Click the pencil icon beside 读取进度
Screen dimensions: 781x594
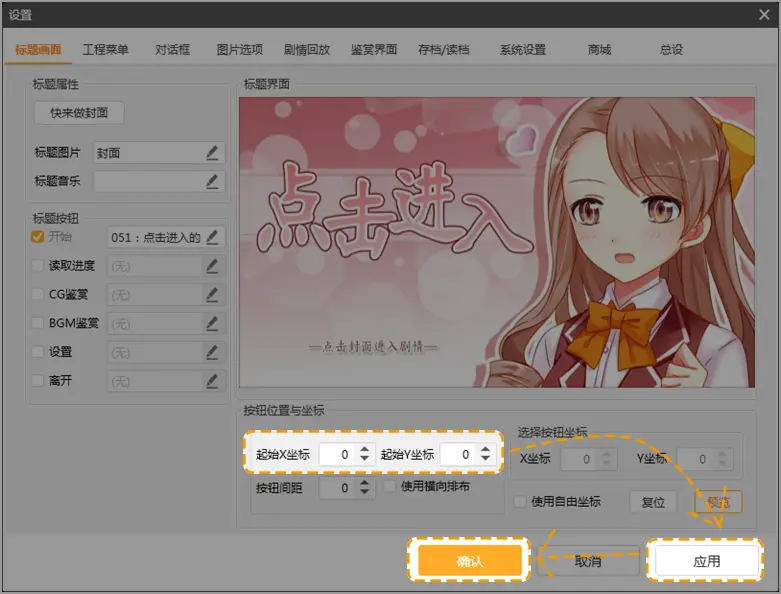[212, 266]
